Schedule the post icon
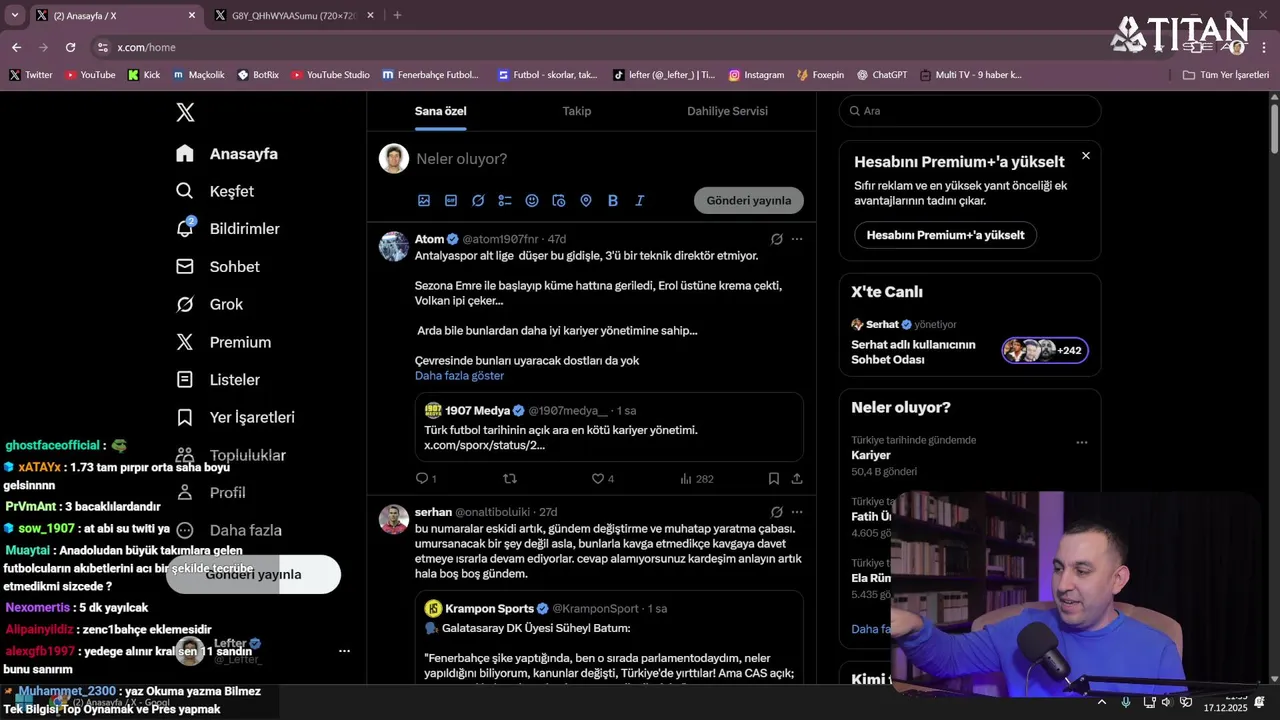Viewport: 1280px width, 720px height. (559, 200)
